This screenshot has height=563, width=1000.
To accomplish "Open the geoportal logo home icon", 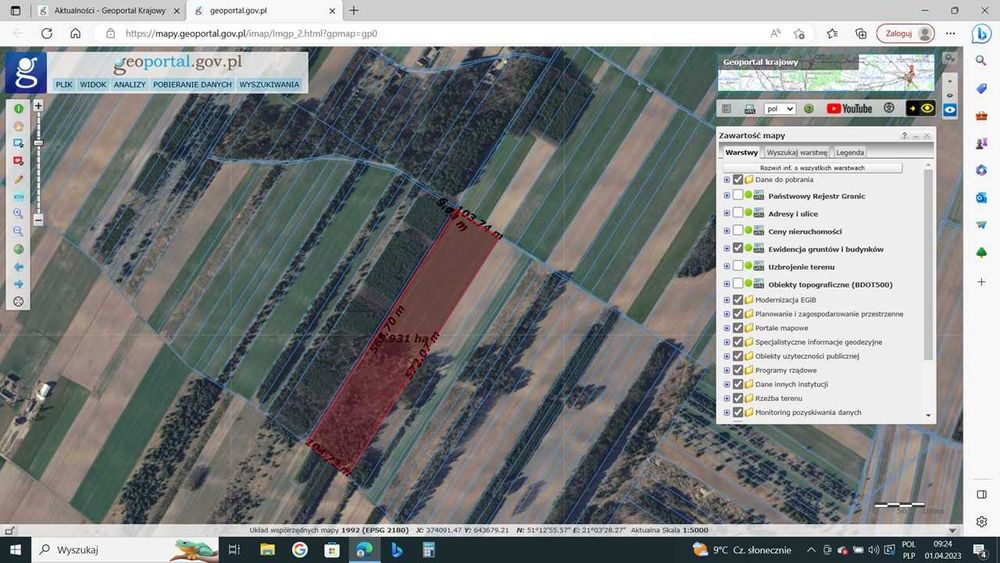I will click(x=26, y=72).
